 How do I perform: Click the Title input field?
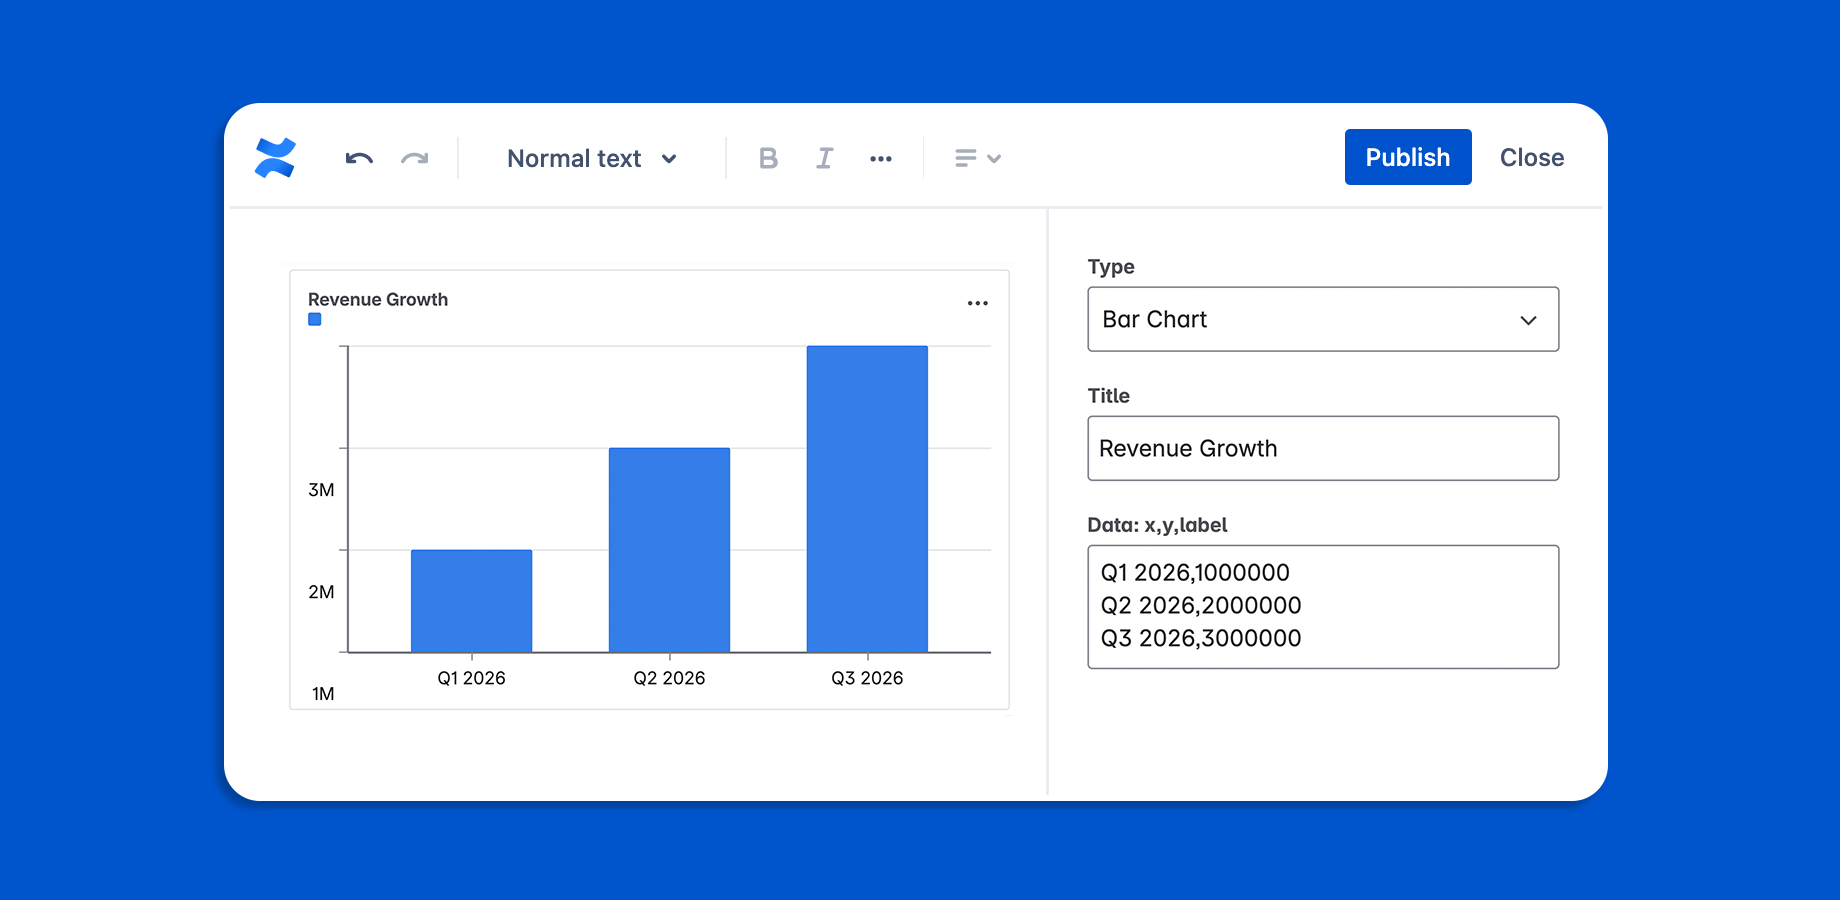[1323, 448]
